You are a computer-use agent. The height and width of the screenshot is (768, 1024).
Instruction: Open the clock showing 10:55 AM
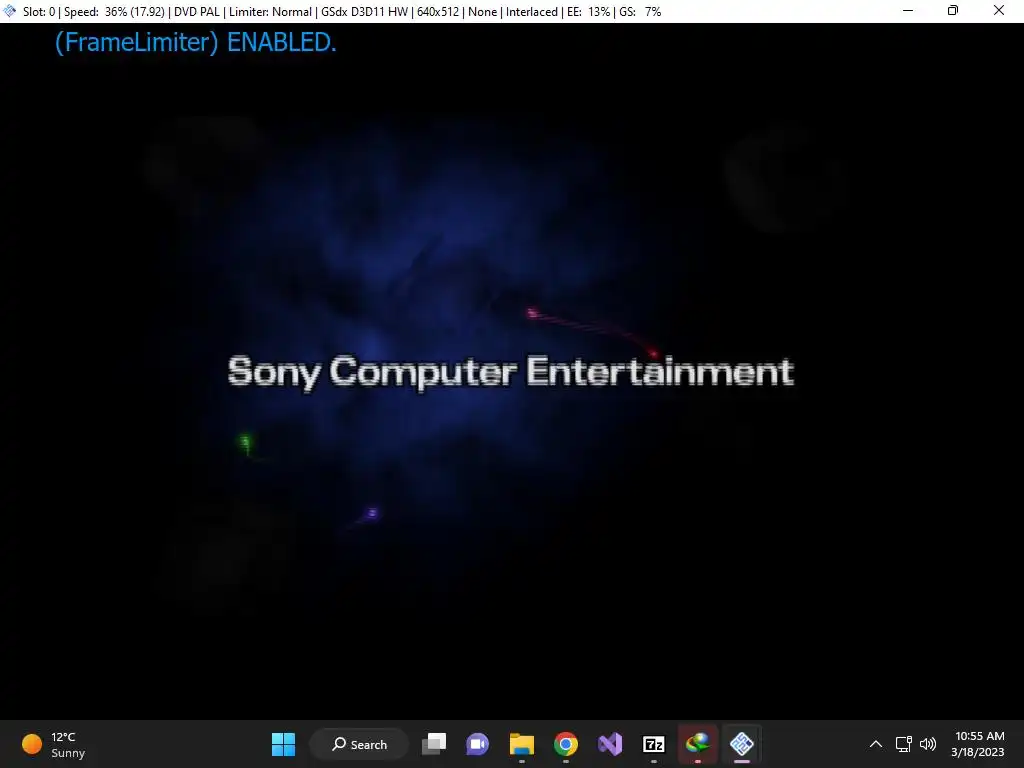(978, 744)
